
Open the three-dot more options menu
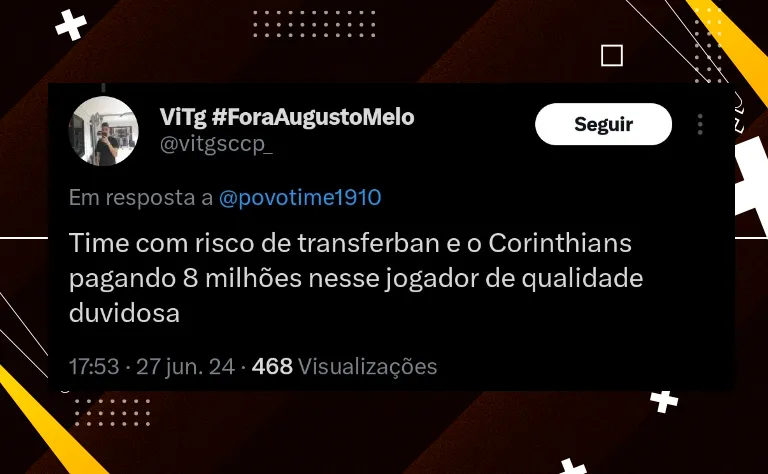pos(700,124)
